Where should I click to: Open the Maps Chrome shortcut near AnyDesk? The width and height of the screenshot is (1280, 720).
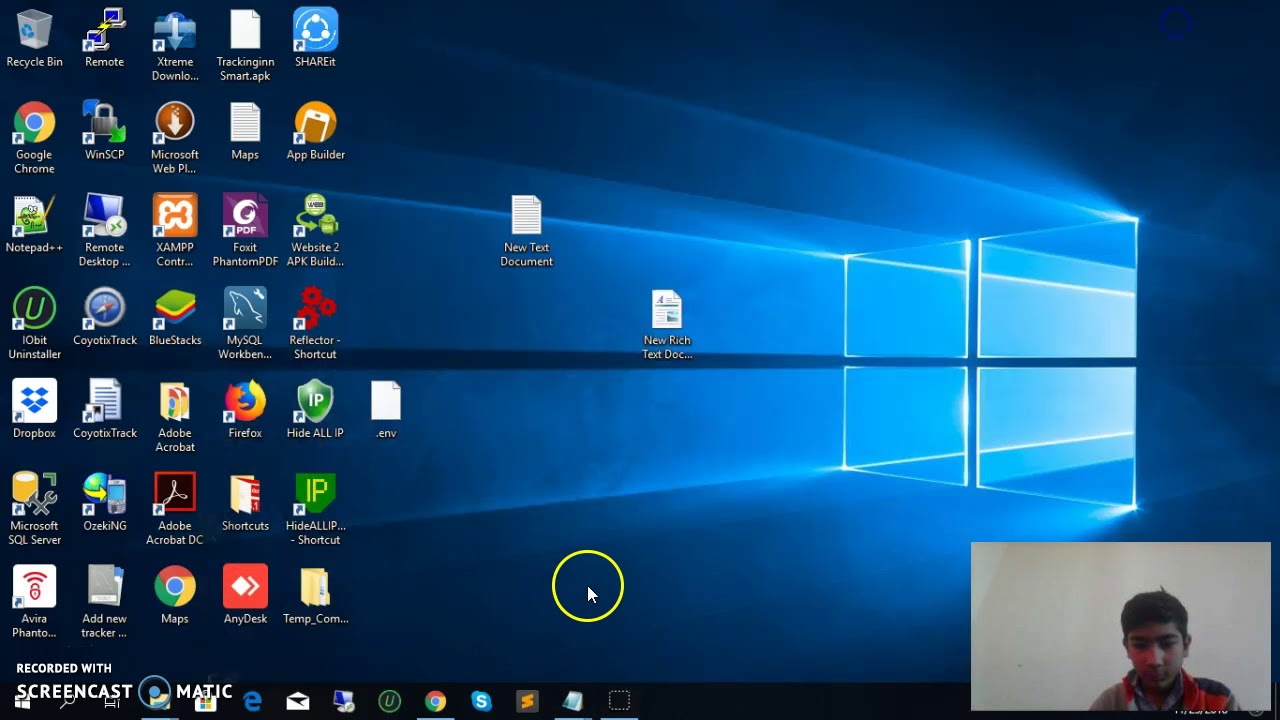click(x=175, y=596)
